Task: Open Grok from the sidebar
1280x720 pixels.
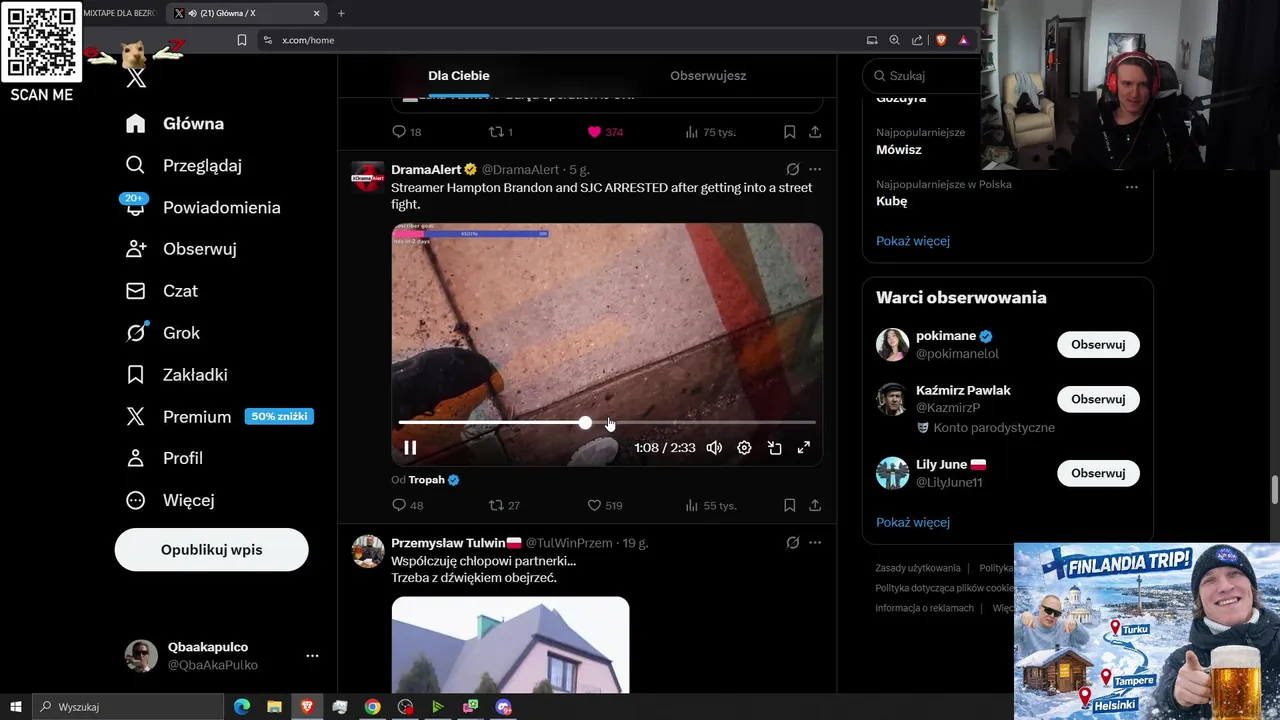Action: click(x=163, y=333)
